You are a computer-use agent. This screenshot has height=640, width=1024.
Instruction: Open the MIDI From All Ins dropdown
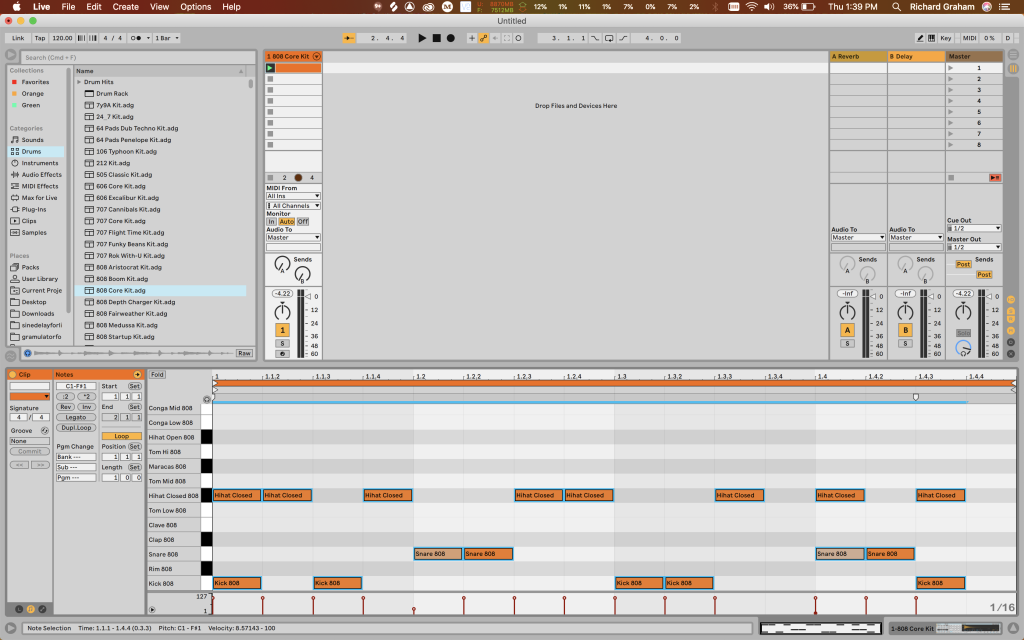coord(293,196)
